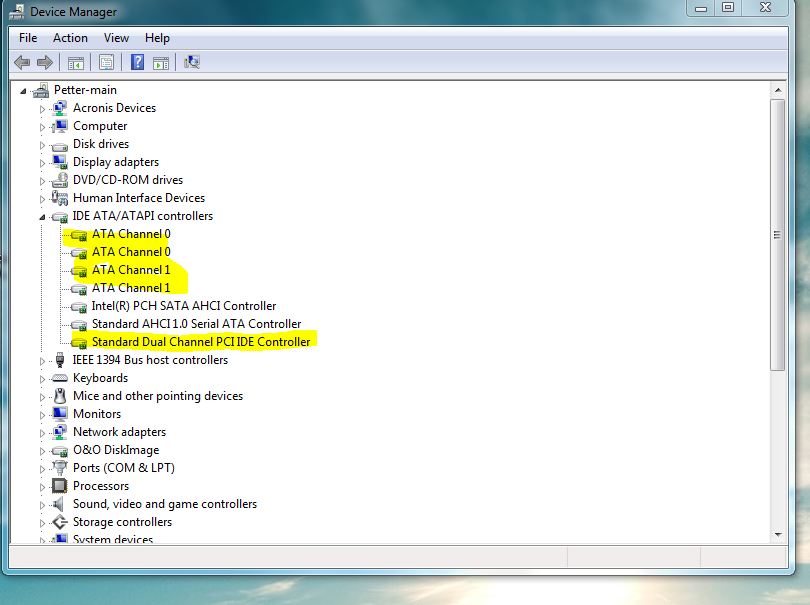This screenshot has width=810, height=605.
Task: Click the Forward arrow toolbar icon
Action: pyautogui.click(x=45, y=63)
